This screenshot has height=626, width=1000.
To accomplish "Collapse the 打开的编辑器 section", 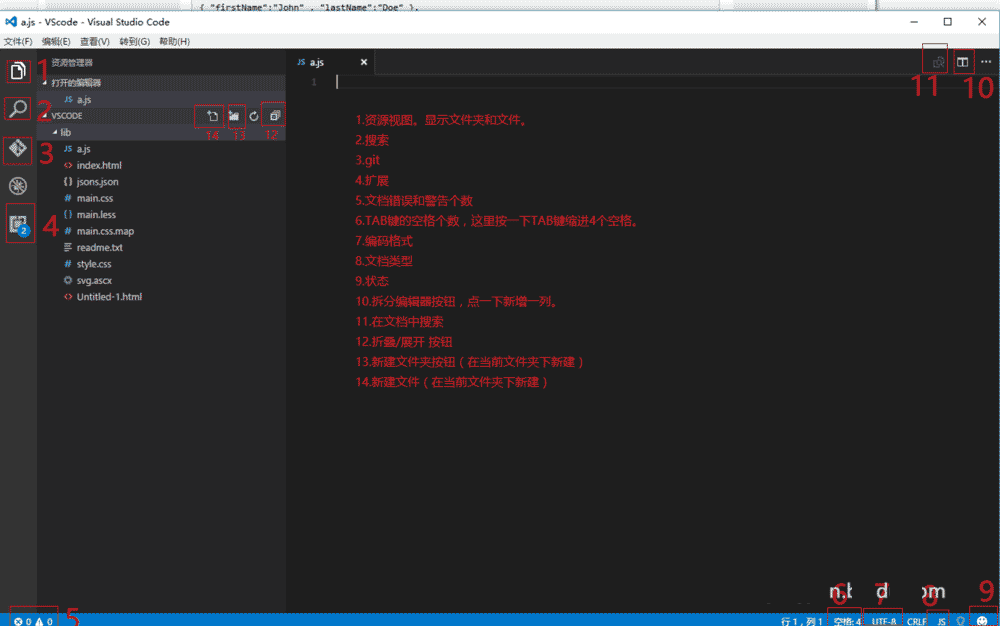I will coord(75,82).
